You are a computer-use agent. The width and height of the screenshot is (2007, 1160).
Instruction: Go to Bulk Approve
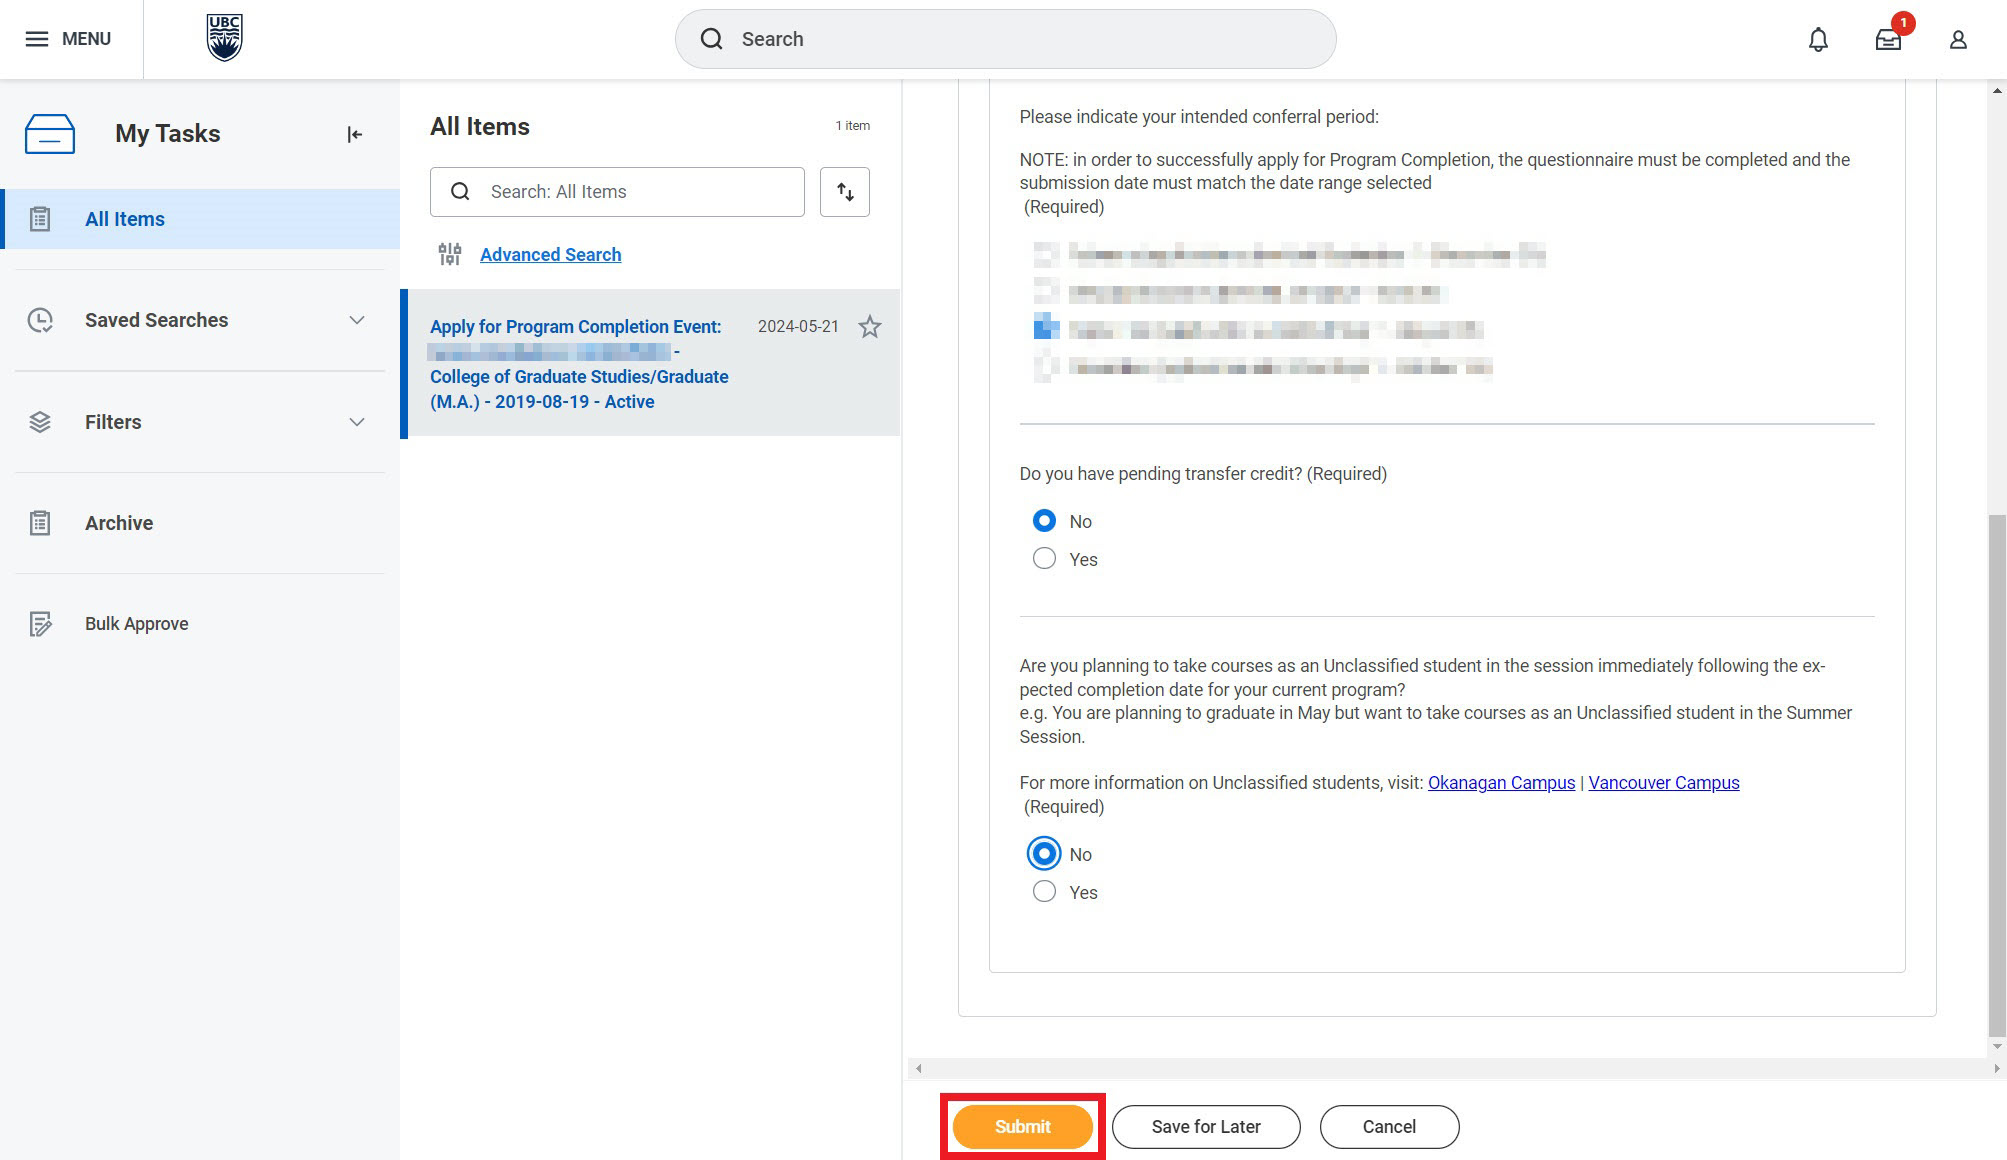point(136,624)
